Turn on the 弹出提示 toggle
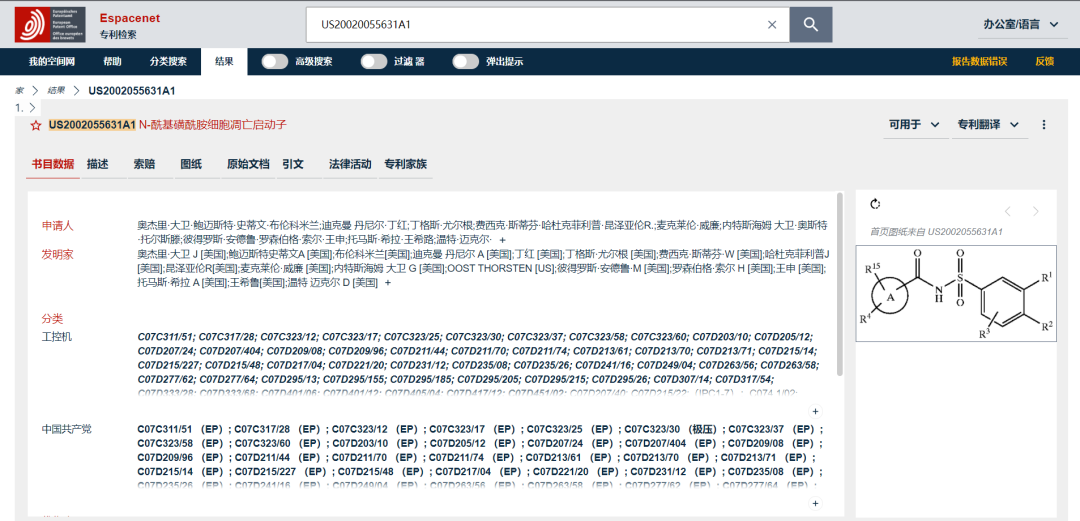 [x=465, y=61]
